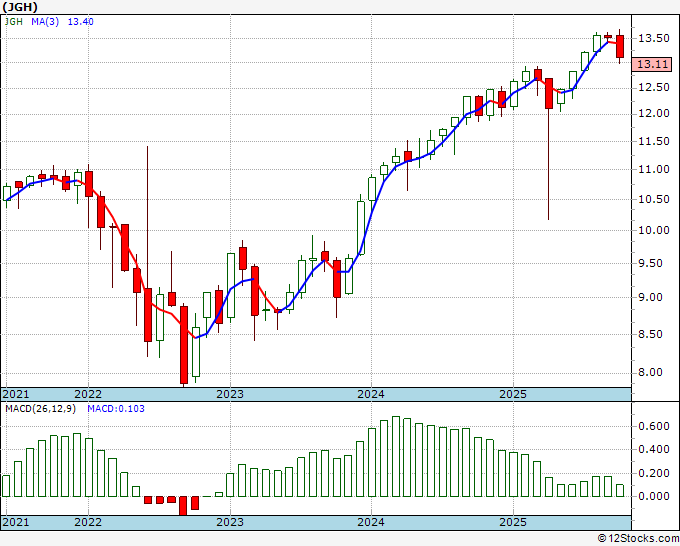Click 2025 on the price chart timeline
This screenshot has height=546, width=680.
tap(513, 394)
